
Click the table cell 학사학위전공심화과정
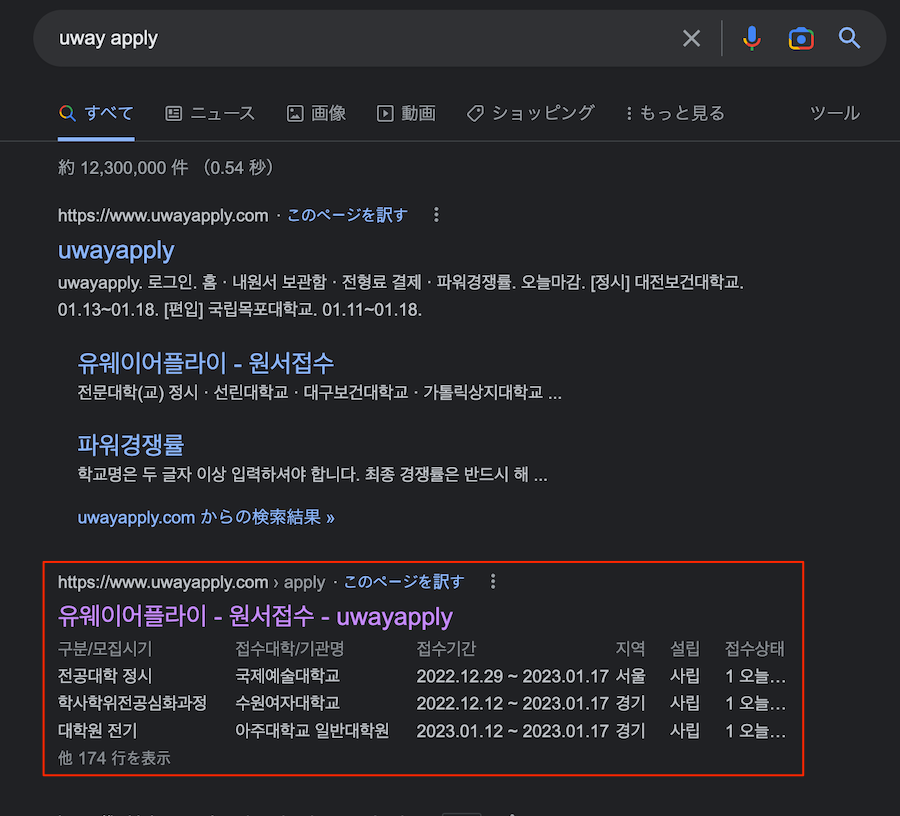coord(133,703)
